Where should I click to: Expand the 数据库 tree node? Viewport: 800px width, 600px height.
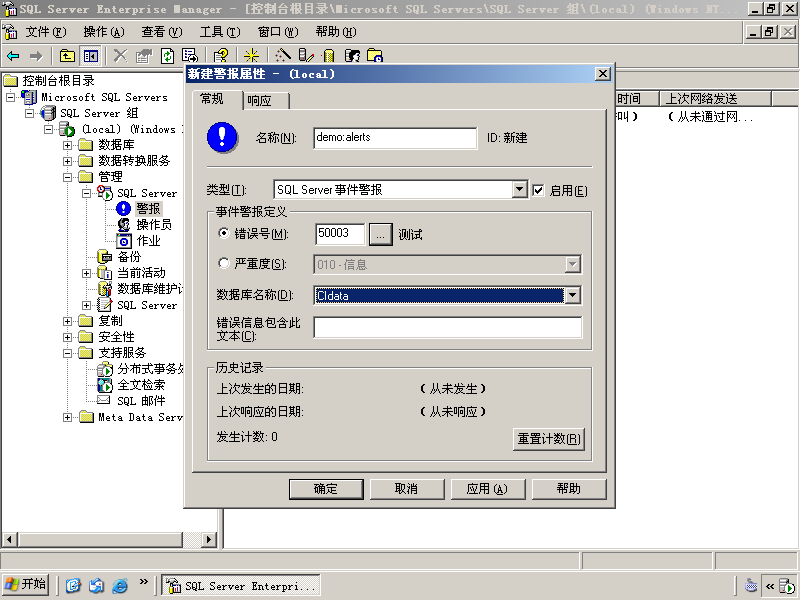(x=67, y=145)
